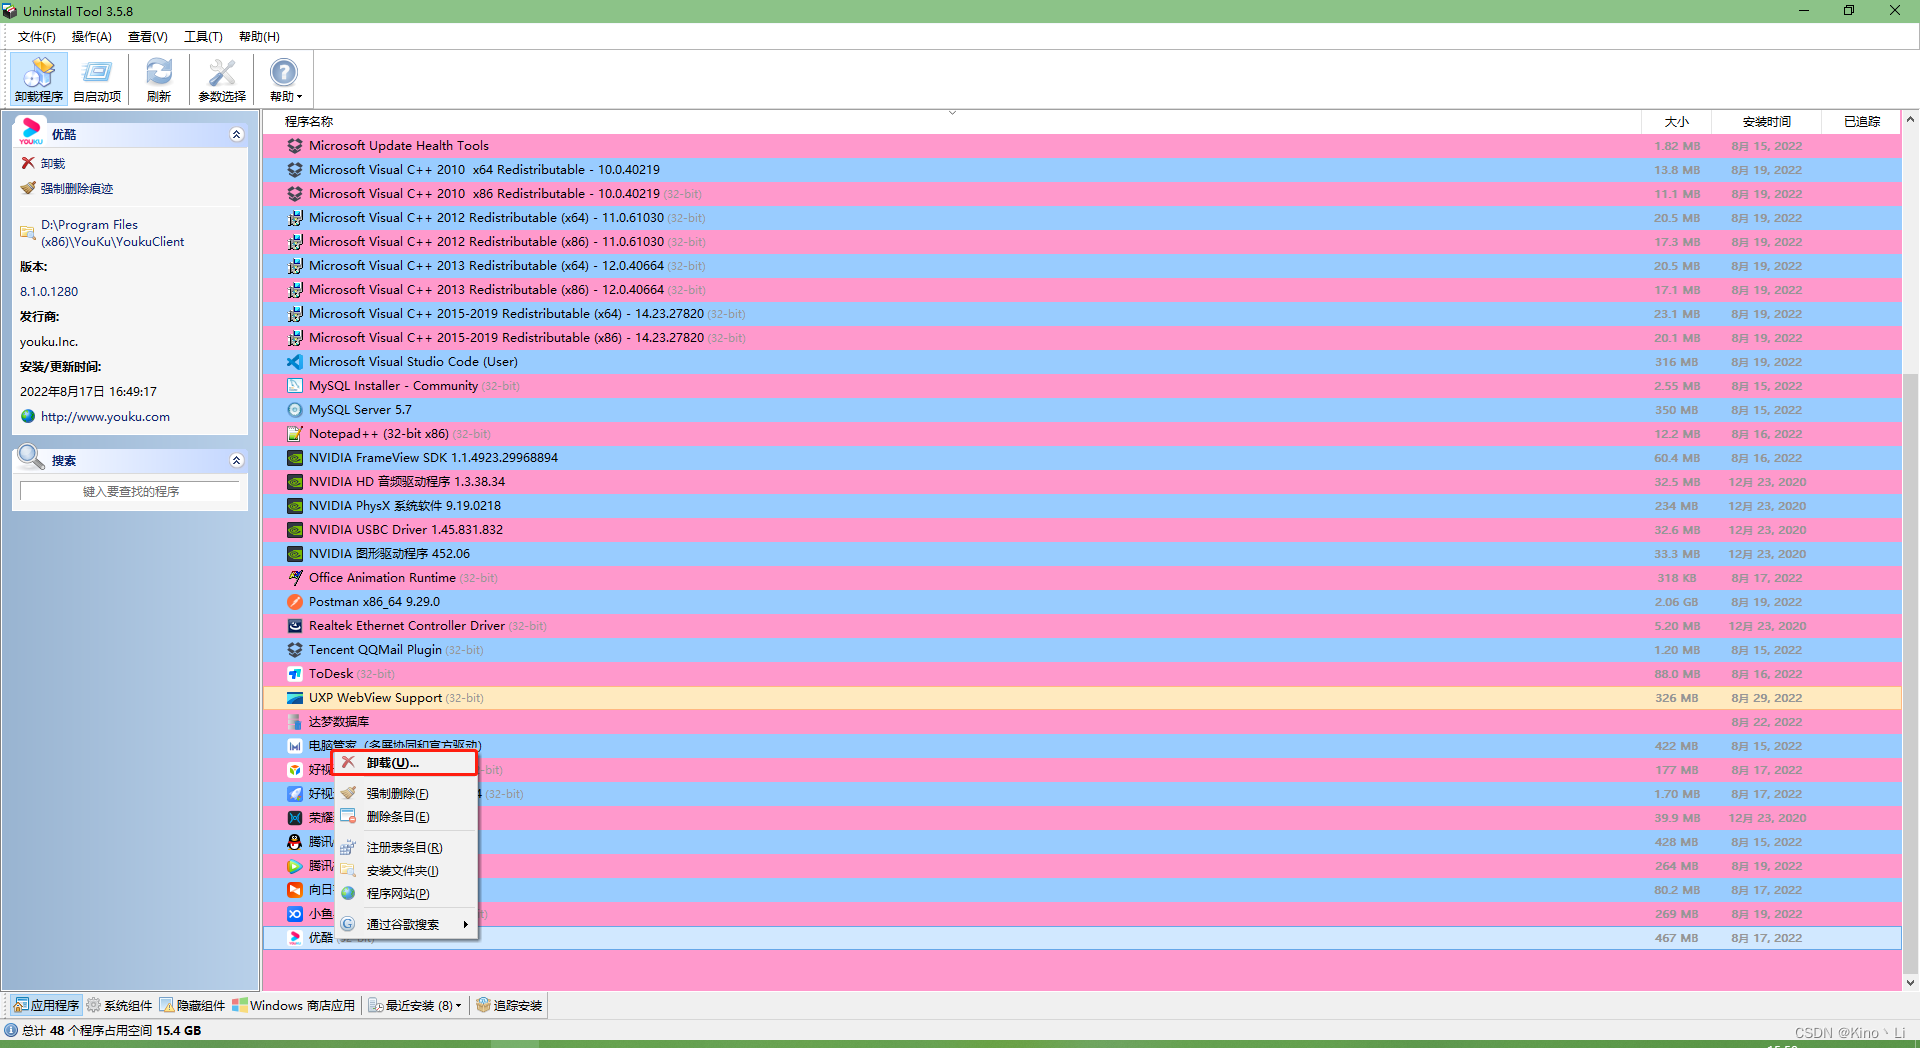The image size is (1920, 1048).
Task: Click the MySQL Server 5.7 row icon
Action: click(295, 410)
